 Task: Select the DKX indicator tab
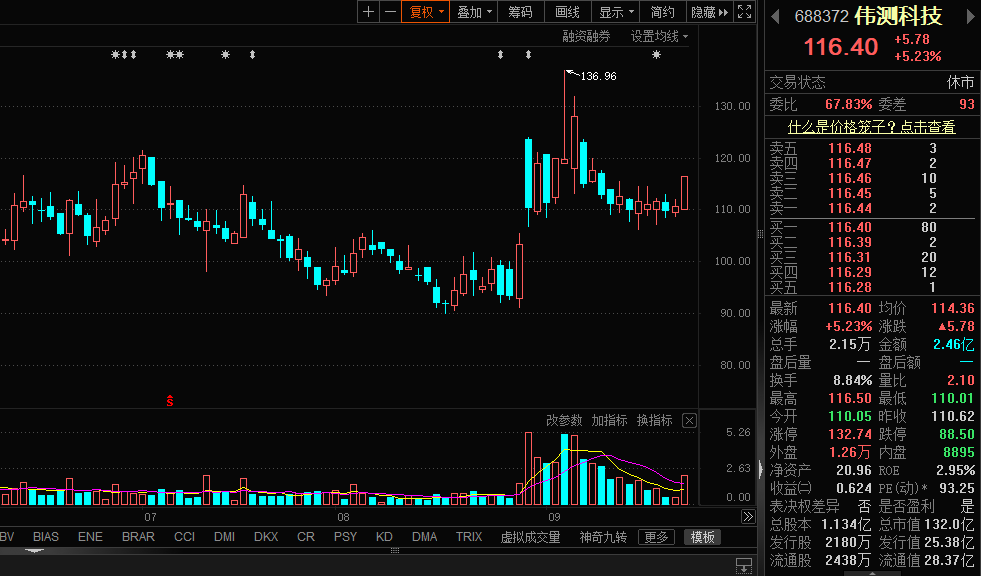(266, 537)
